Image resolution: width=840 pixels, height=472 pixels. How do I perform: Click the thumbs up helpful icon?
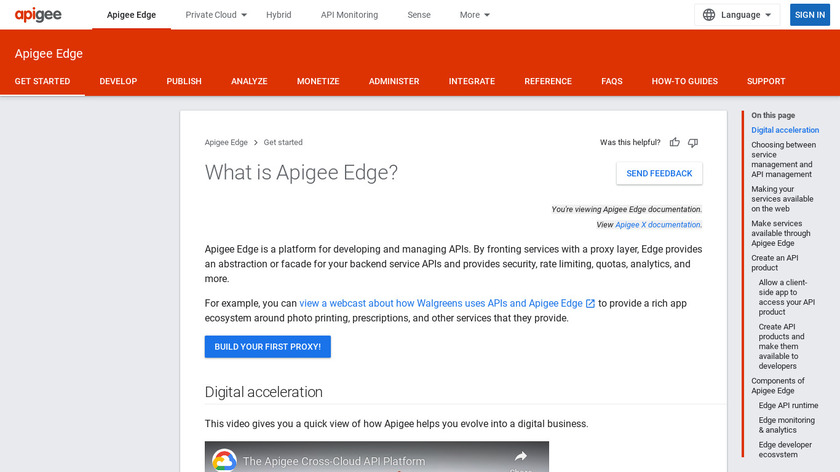click(675, 143)
